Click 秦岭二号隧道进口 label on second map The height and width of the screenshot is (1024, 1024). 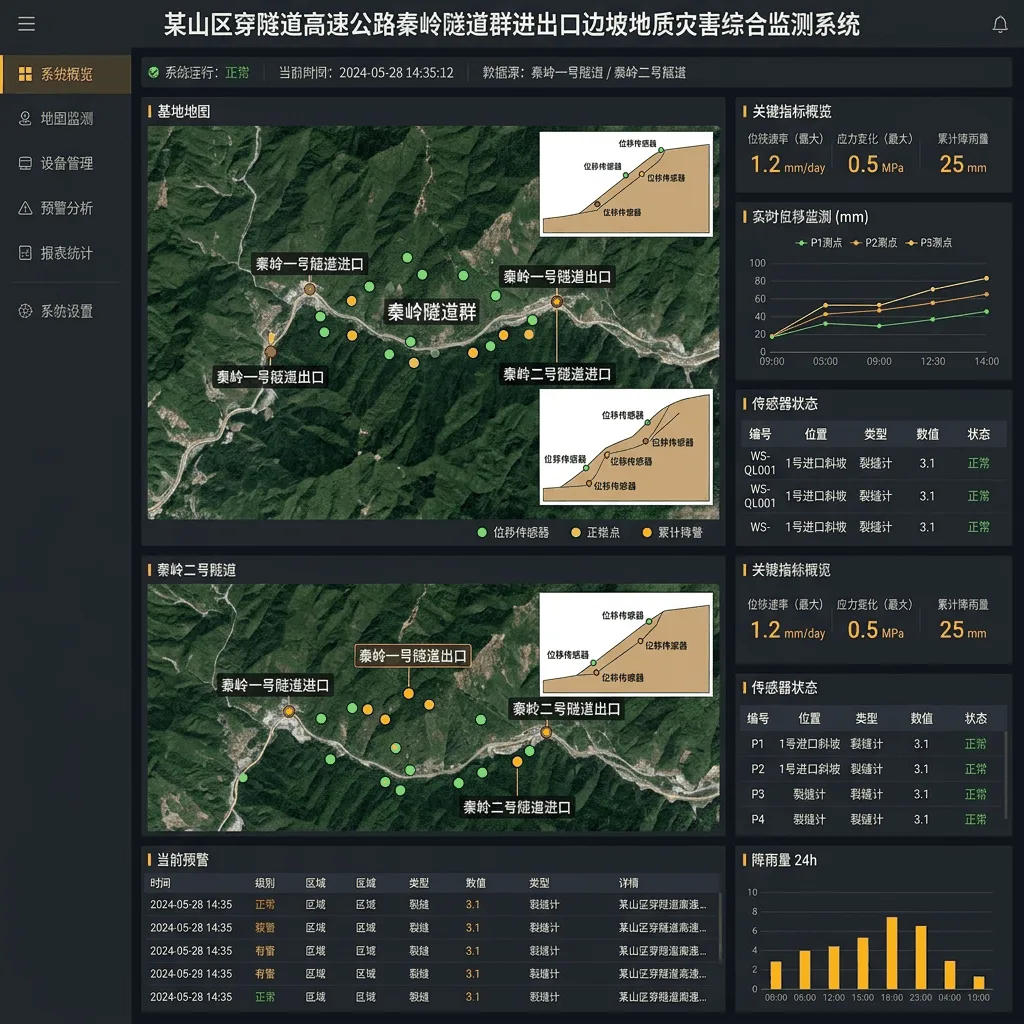pos(517,807)
